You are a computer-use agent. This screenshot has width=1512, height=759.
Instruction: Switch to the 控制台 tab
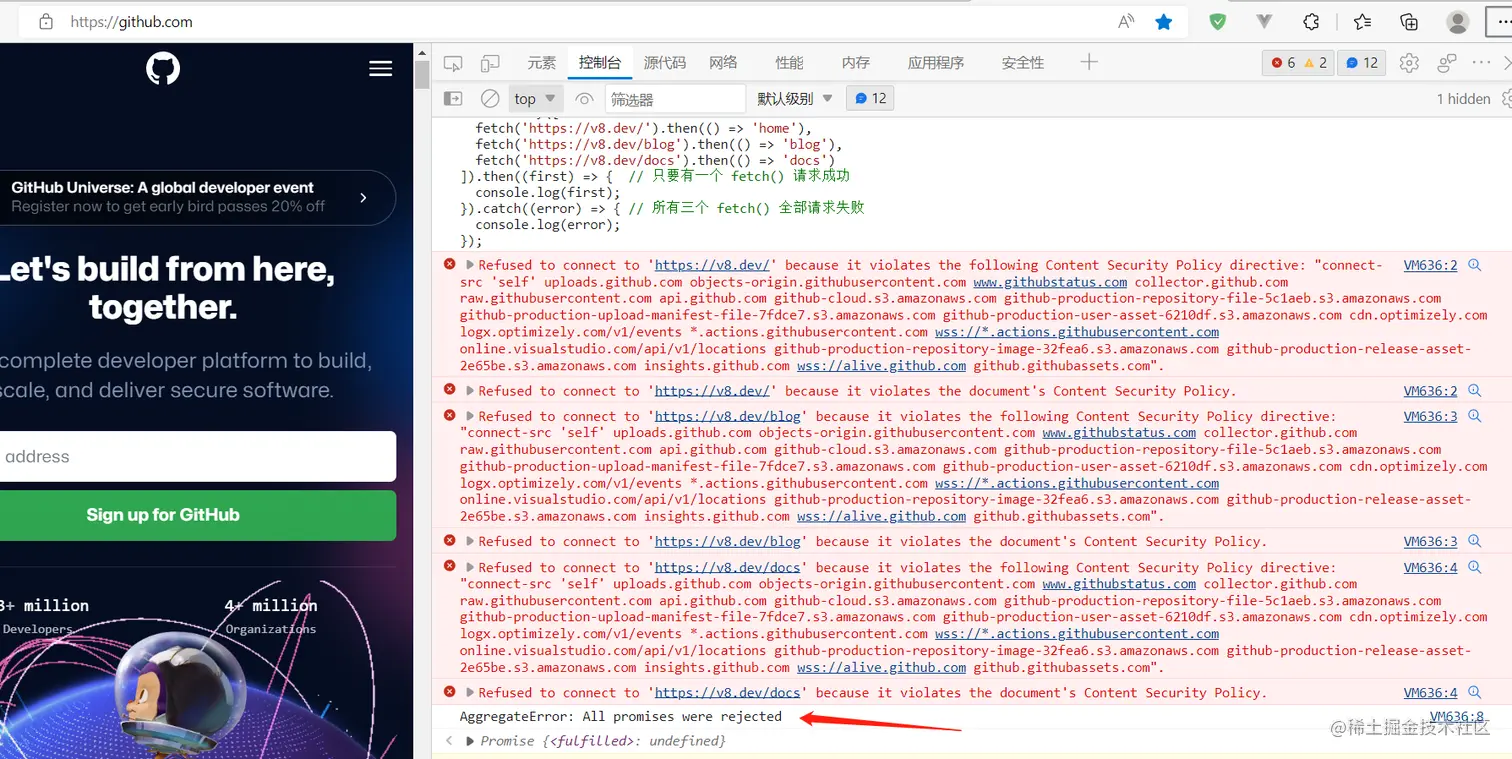pos(600,63)
